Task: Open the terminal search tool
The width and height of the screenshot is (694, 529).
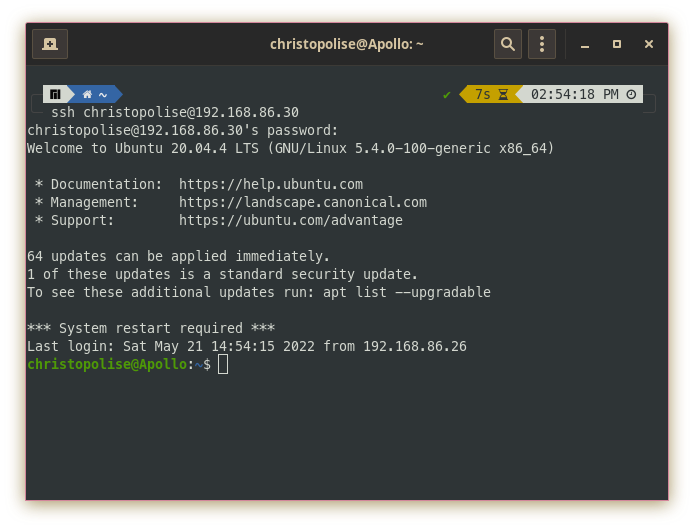Action: click(x=508, y=44)
